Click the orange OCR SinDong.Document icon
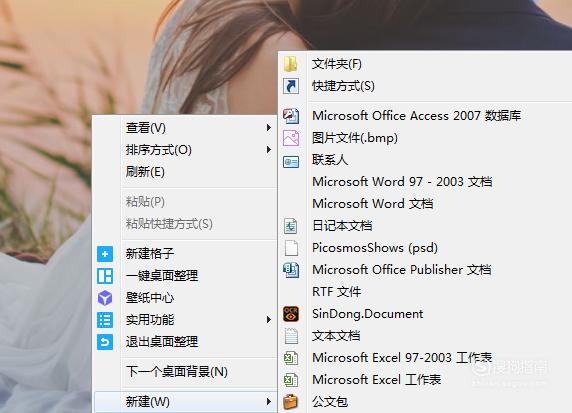 pos(291,314)
